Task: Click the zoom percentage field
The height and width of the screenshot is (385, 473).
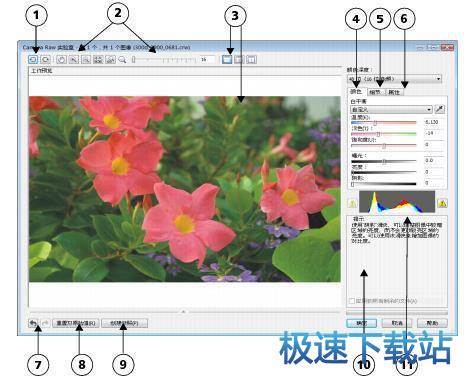Action: [207, 59]
